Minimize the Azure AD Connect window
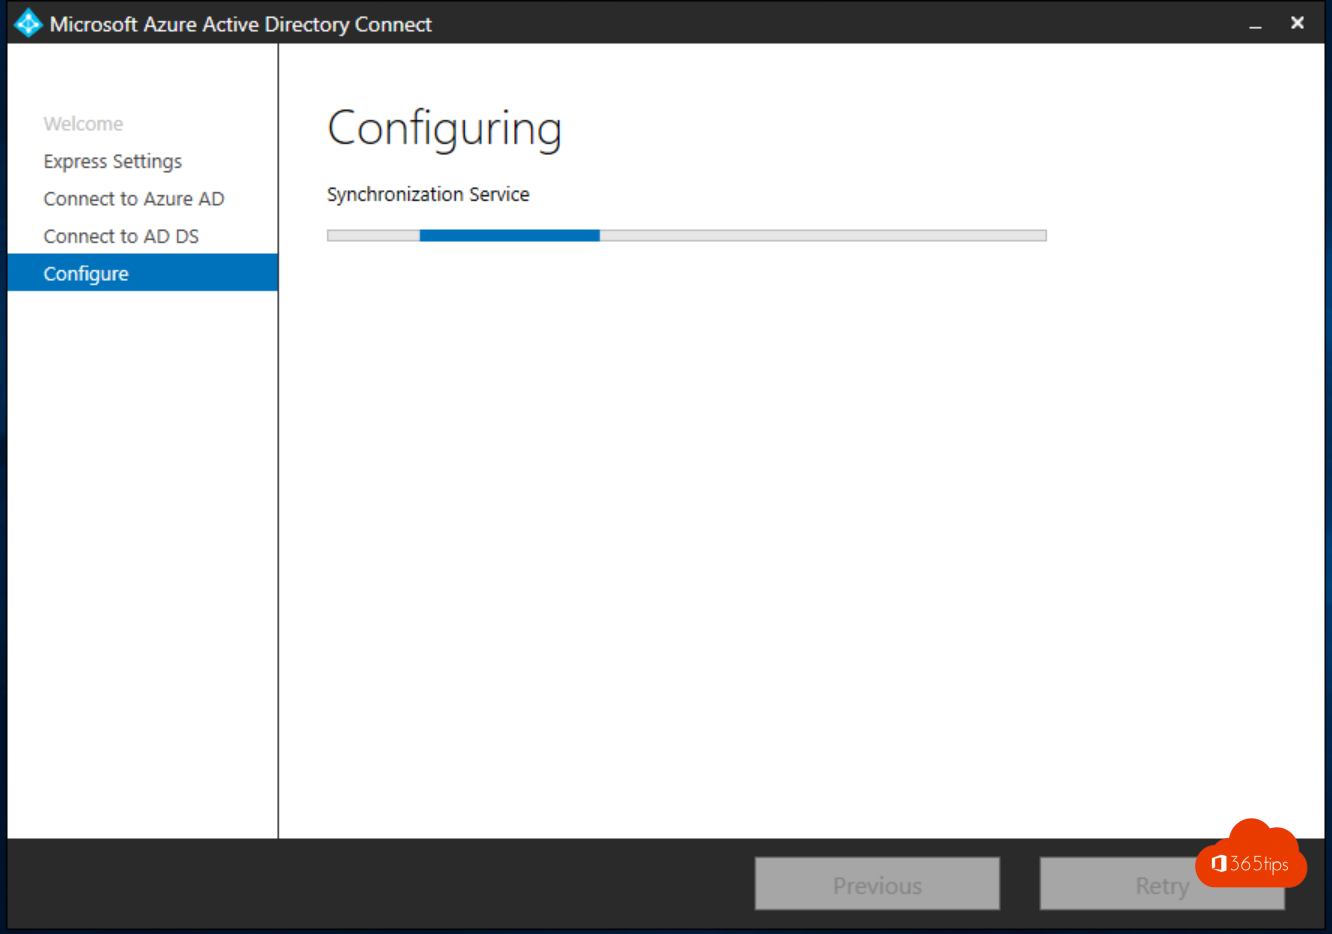The image size is (1332, 934). (1255, 24)
